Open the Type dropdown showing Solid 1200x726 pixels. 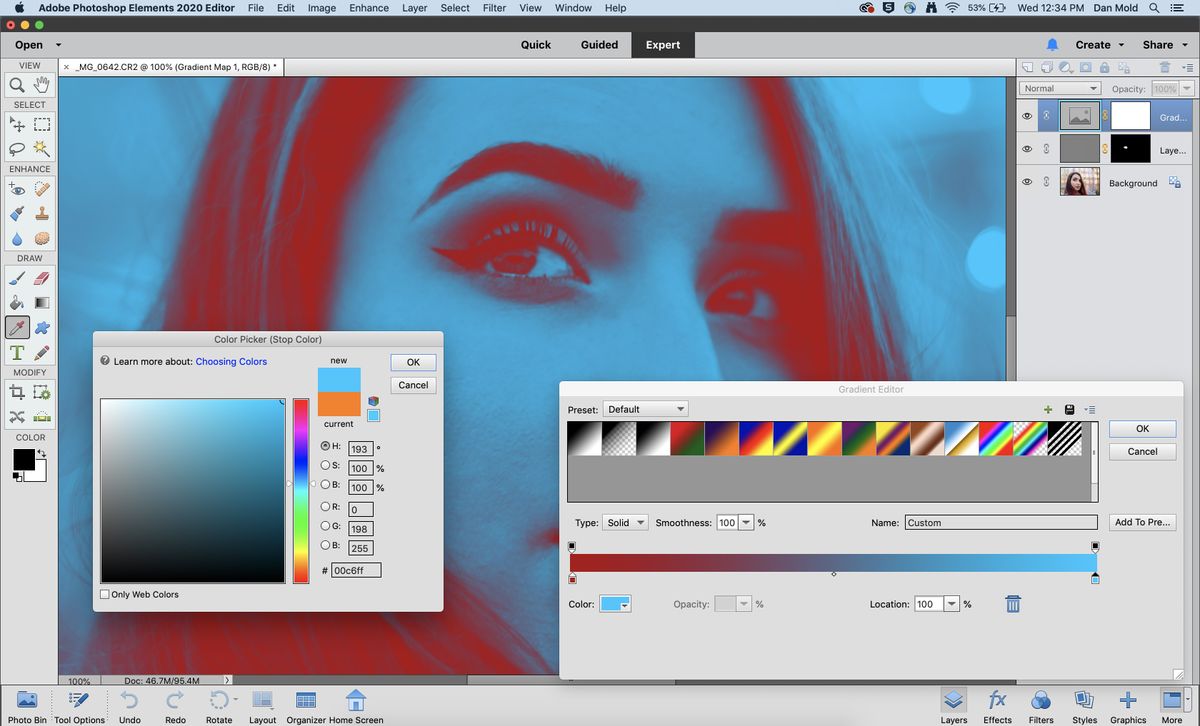coord(625,522)
